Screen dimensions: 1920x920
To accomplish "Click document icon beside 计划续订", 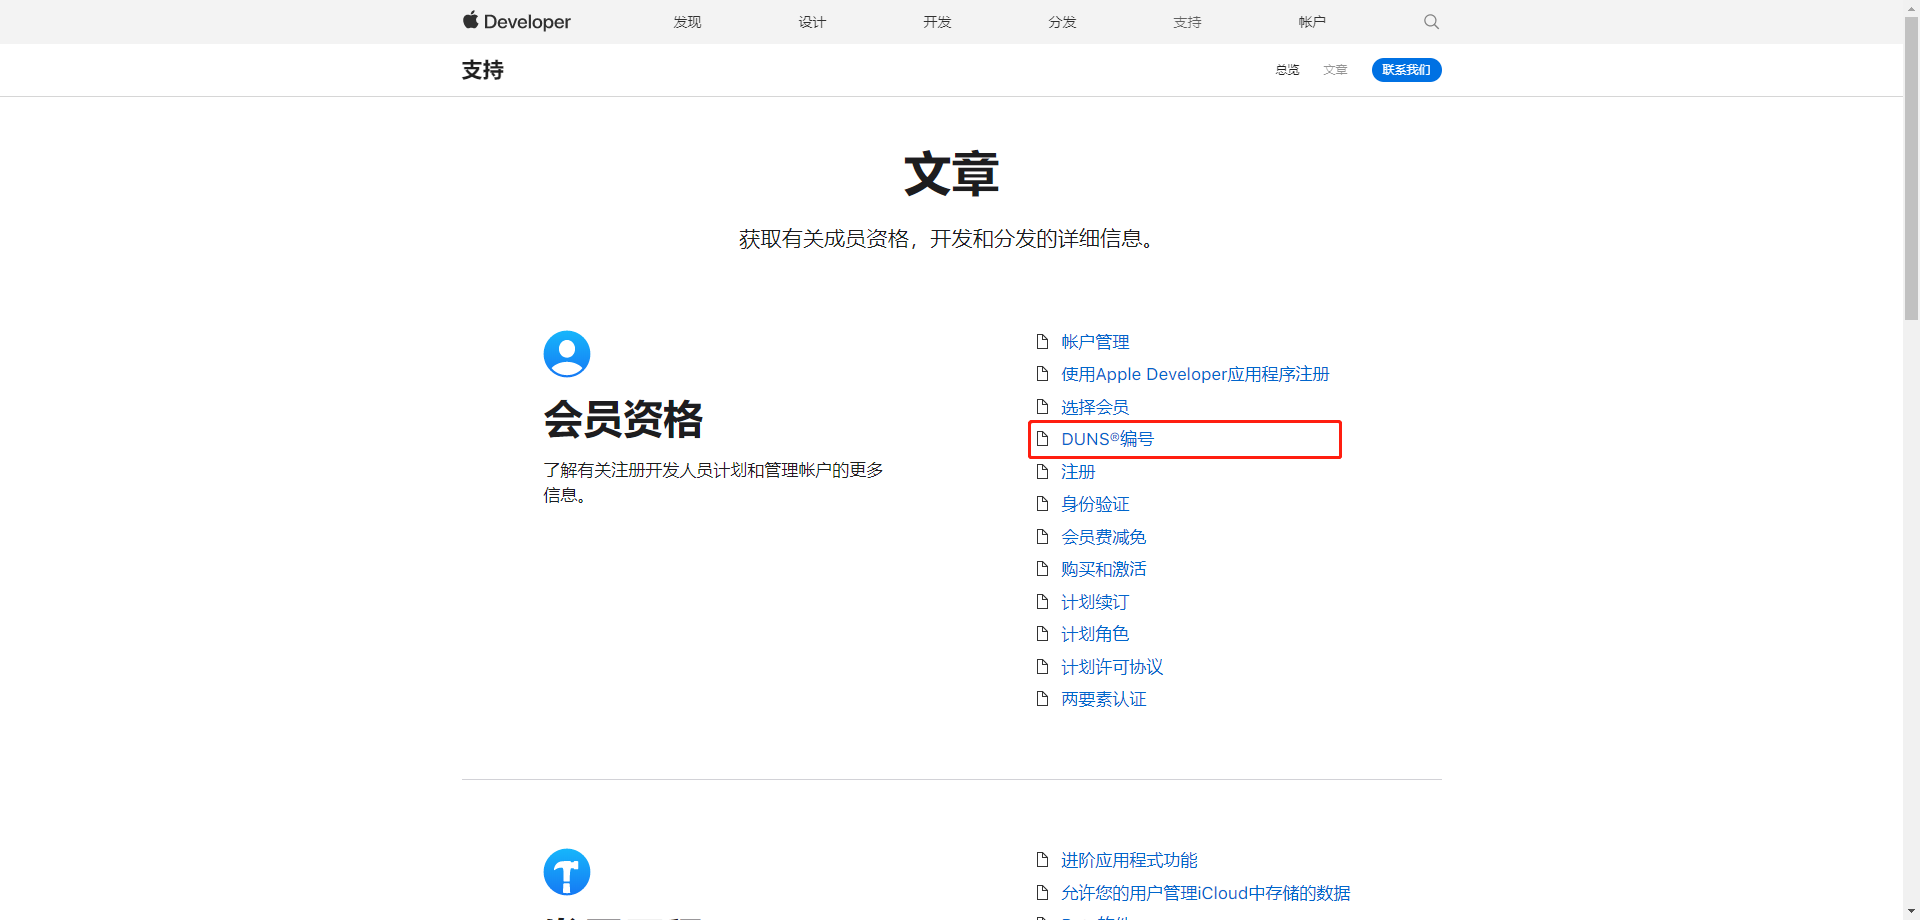I will (x=1042, y=601).
